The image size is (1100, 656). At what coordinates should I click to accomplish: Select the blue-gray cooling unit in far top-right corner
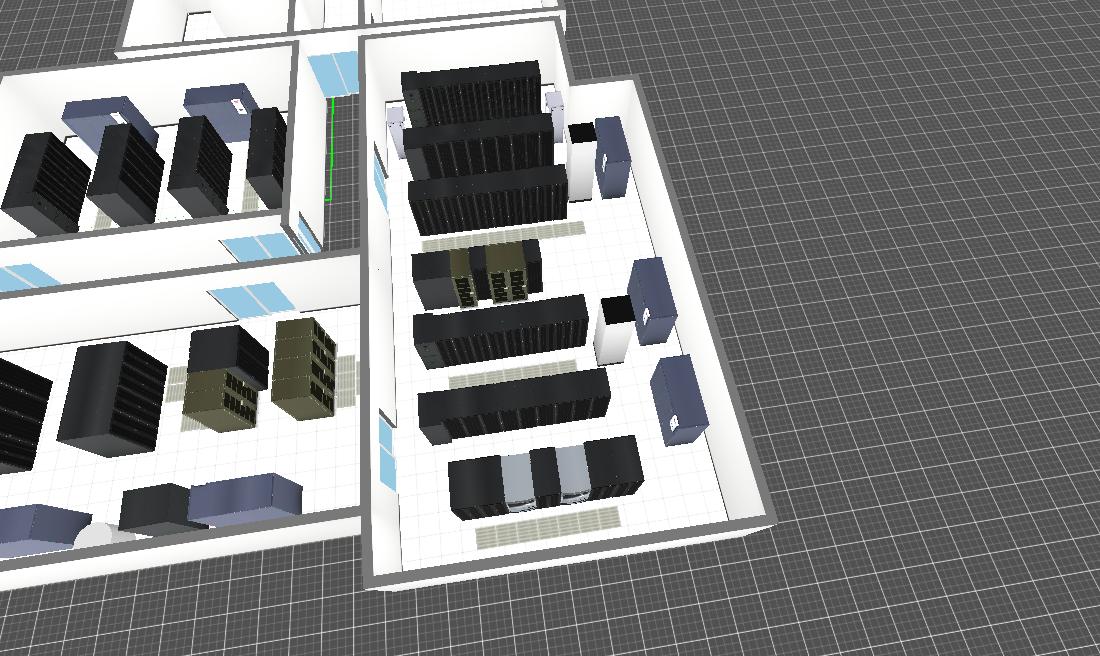click(612, 155)
